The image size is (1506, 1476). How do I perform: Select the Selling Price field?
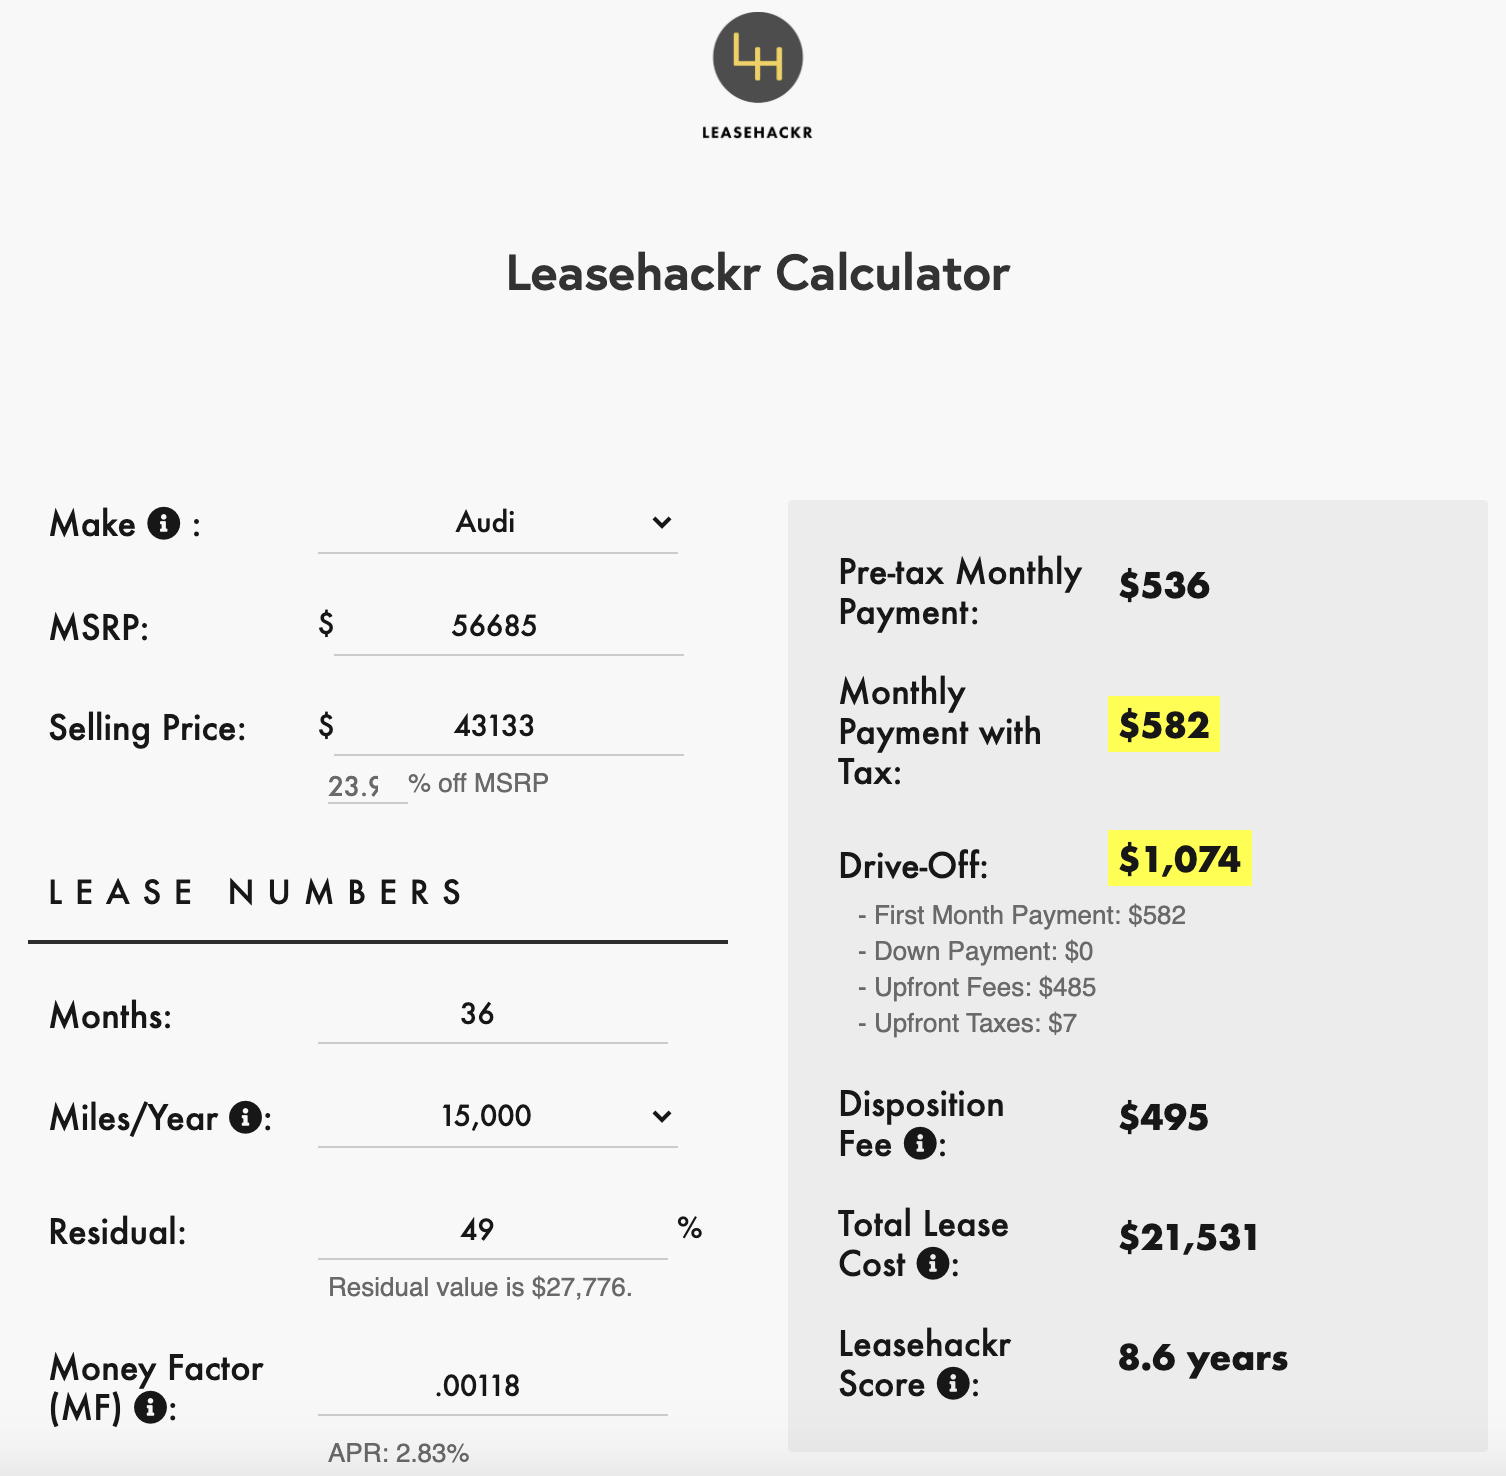pos(507,727)
